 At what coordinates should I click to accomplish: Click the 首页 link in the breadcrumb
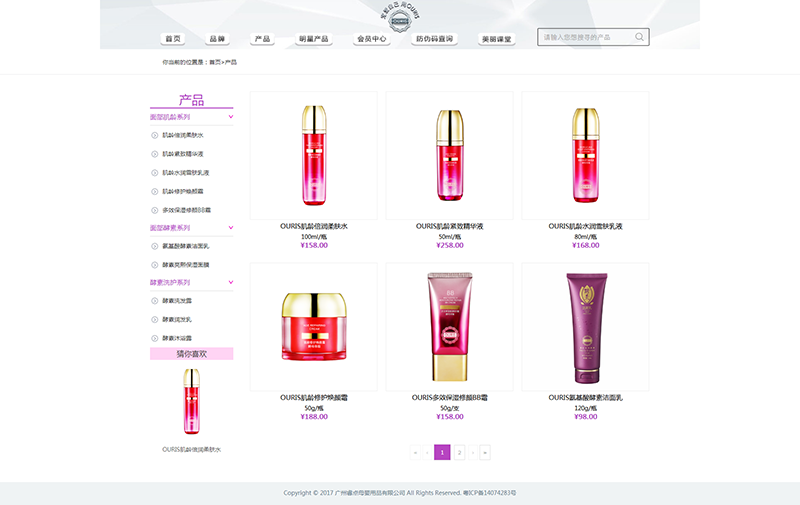pyautogui.click(x=214, y=62)
